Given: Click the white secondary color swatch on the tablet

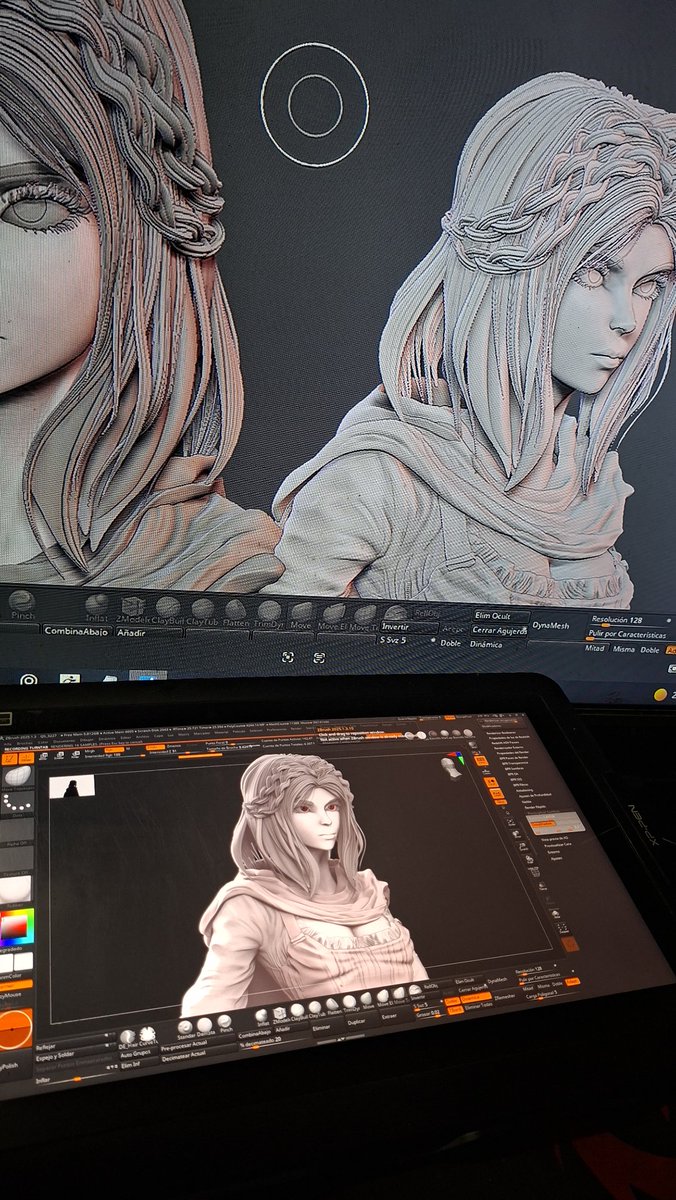Looking at the screenshot, I should [22, 959].
